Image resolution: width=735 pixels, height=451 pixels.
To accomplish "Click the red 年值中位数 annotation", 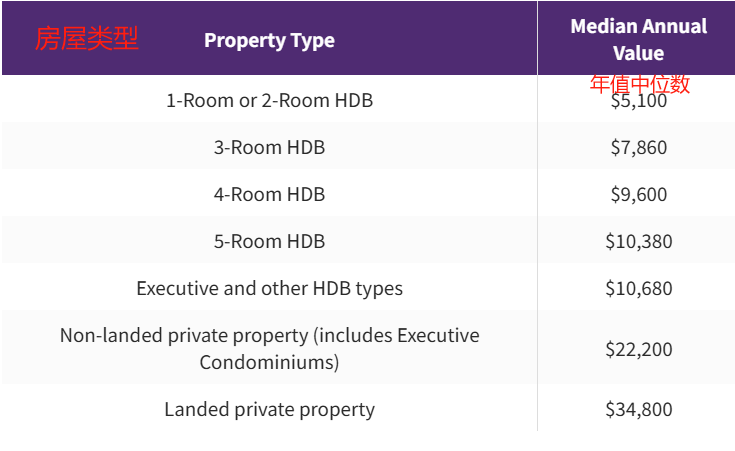I will 640,84.
